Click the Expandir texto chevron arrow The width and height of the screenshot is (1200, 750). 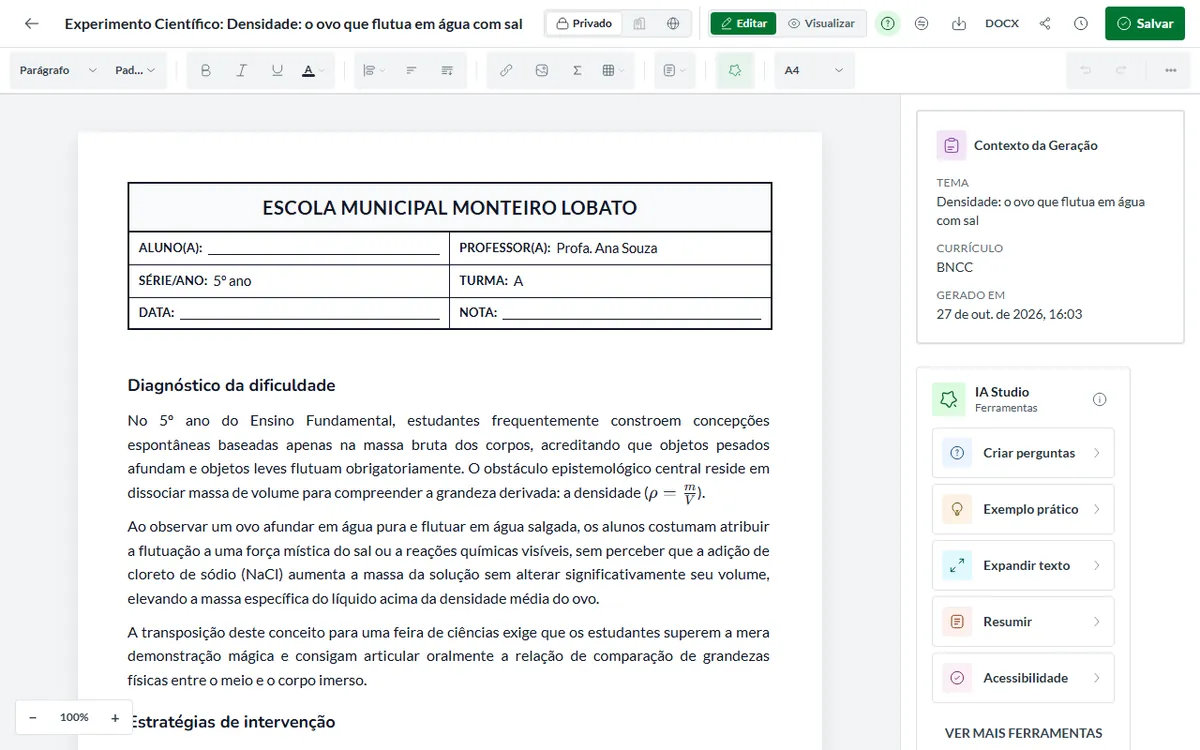pyautogui.click(x=1096, y=565)
